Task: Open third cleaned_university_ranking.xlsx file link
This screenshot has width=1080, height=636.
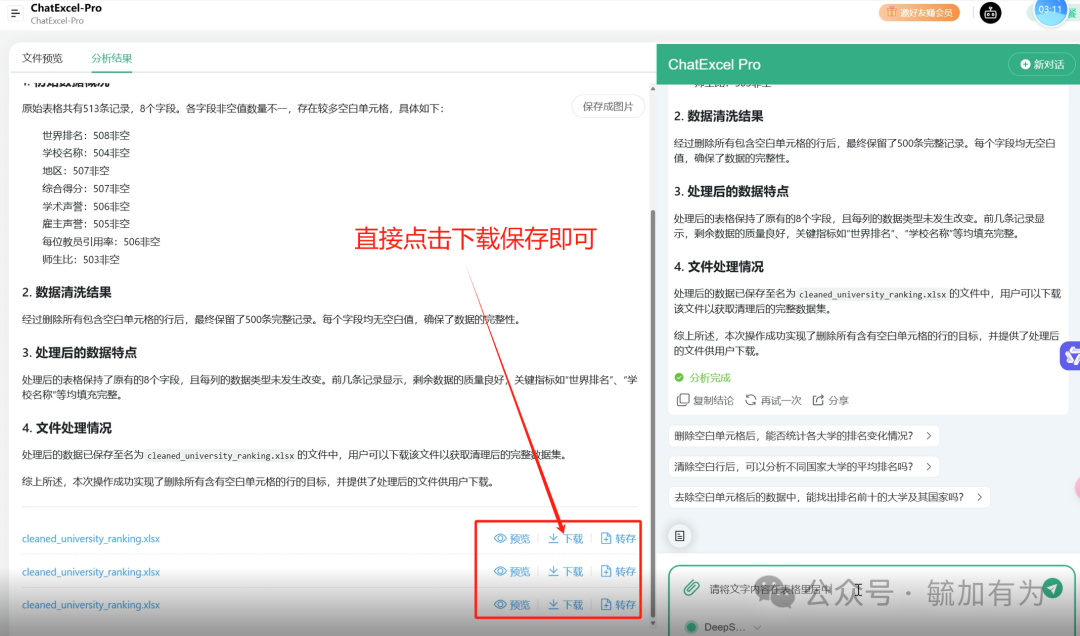Action: (x=91, y=604)
